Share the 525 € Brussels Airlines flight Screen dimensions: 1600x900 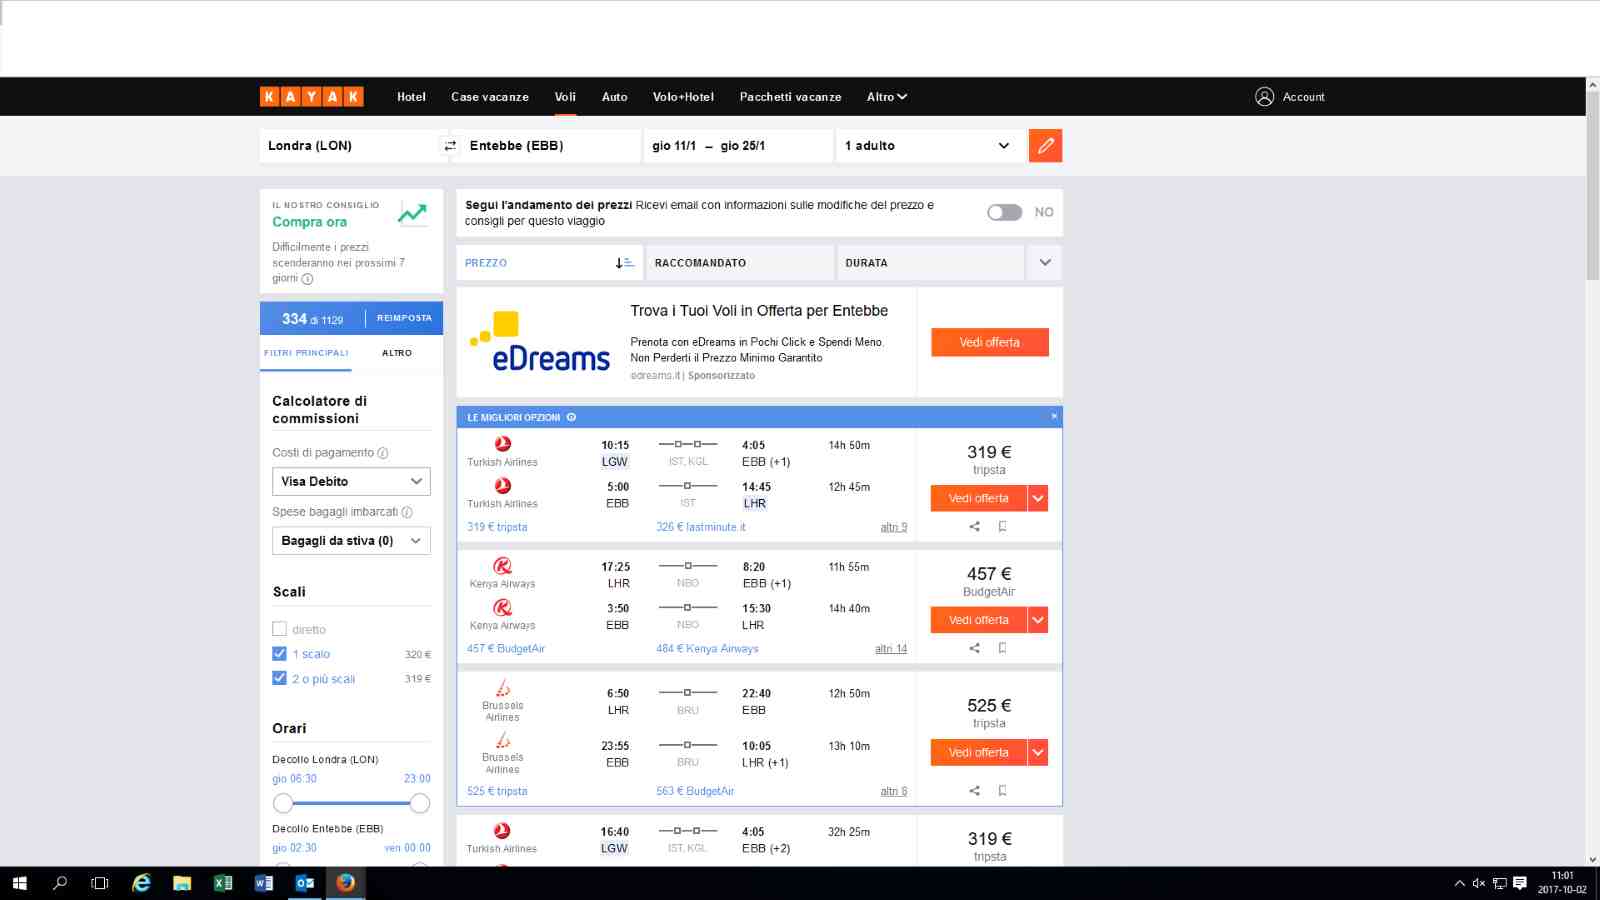tap(974, 790)
